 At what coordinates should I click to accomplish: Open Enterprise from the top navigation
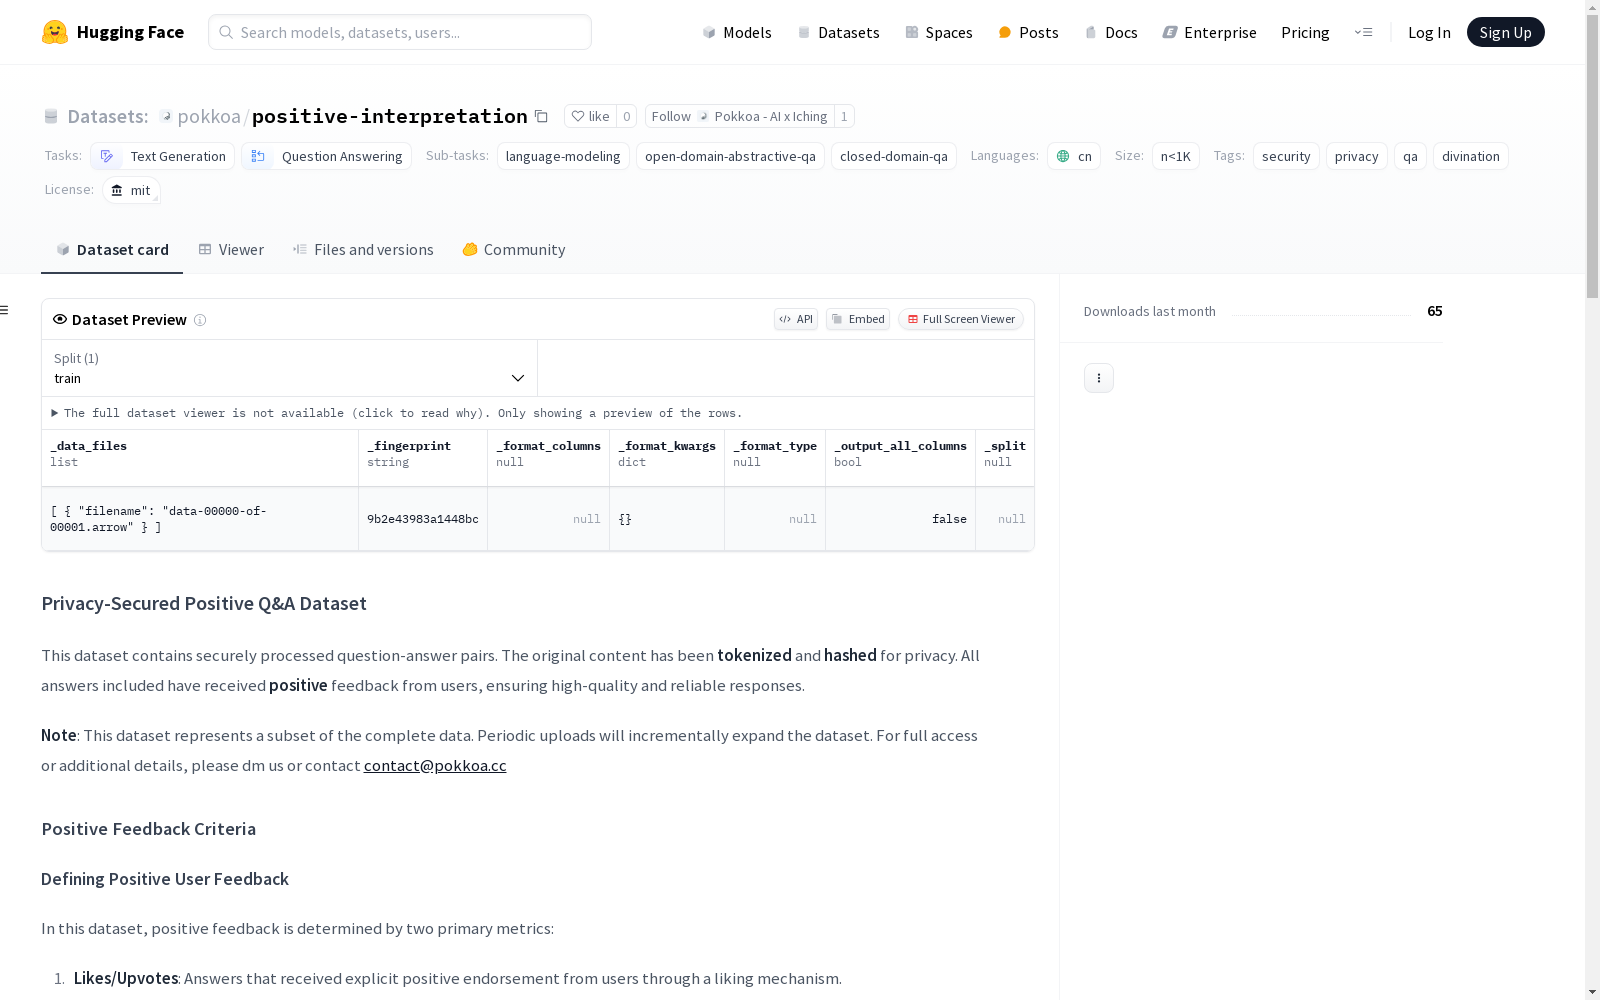1209,32
